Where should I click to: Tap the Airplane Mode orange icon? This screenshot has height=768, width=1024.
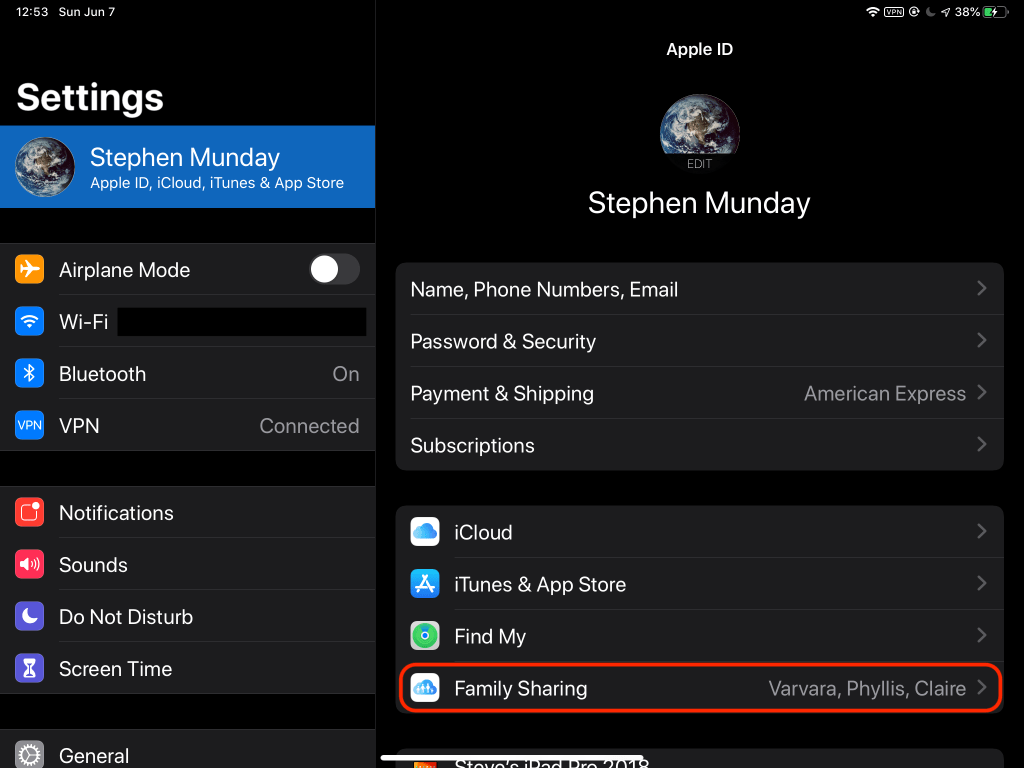pos(30,270)
